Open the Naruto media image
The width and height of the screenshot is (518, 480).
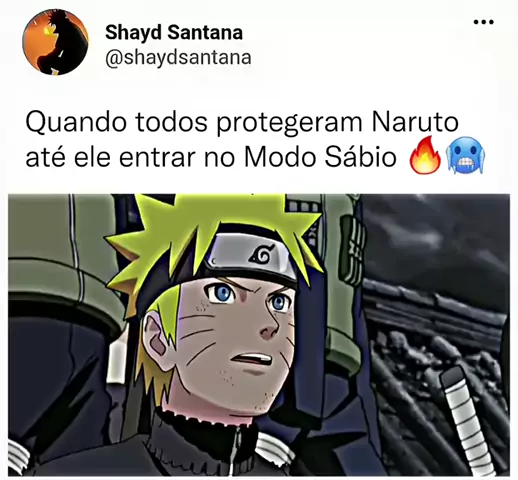[x=259, y=335]
